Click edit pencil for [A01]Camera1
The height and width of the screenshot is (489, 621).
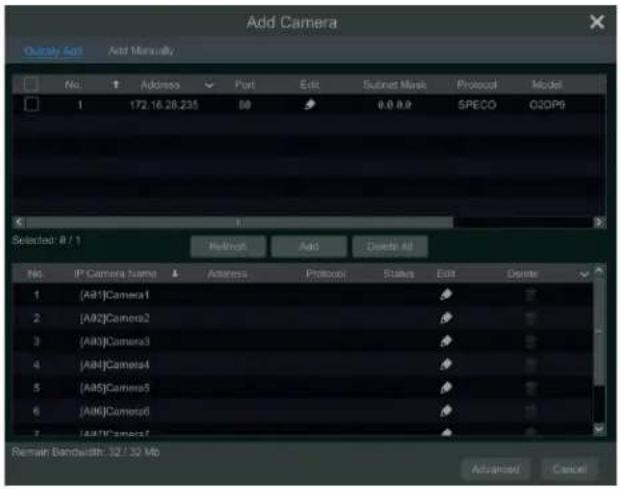click(446, 295)
